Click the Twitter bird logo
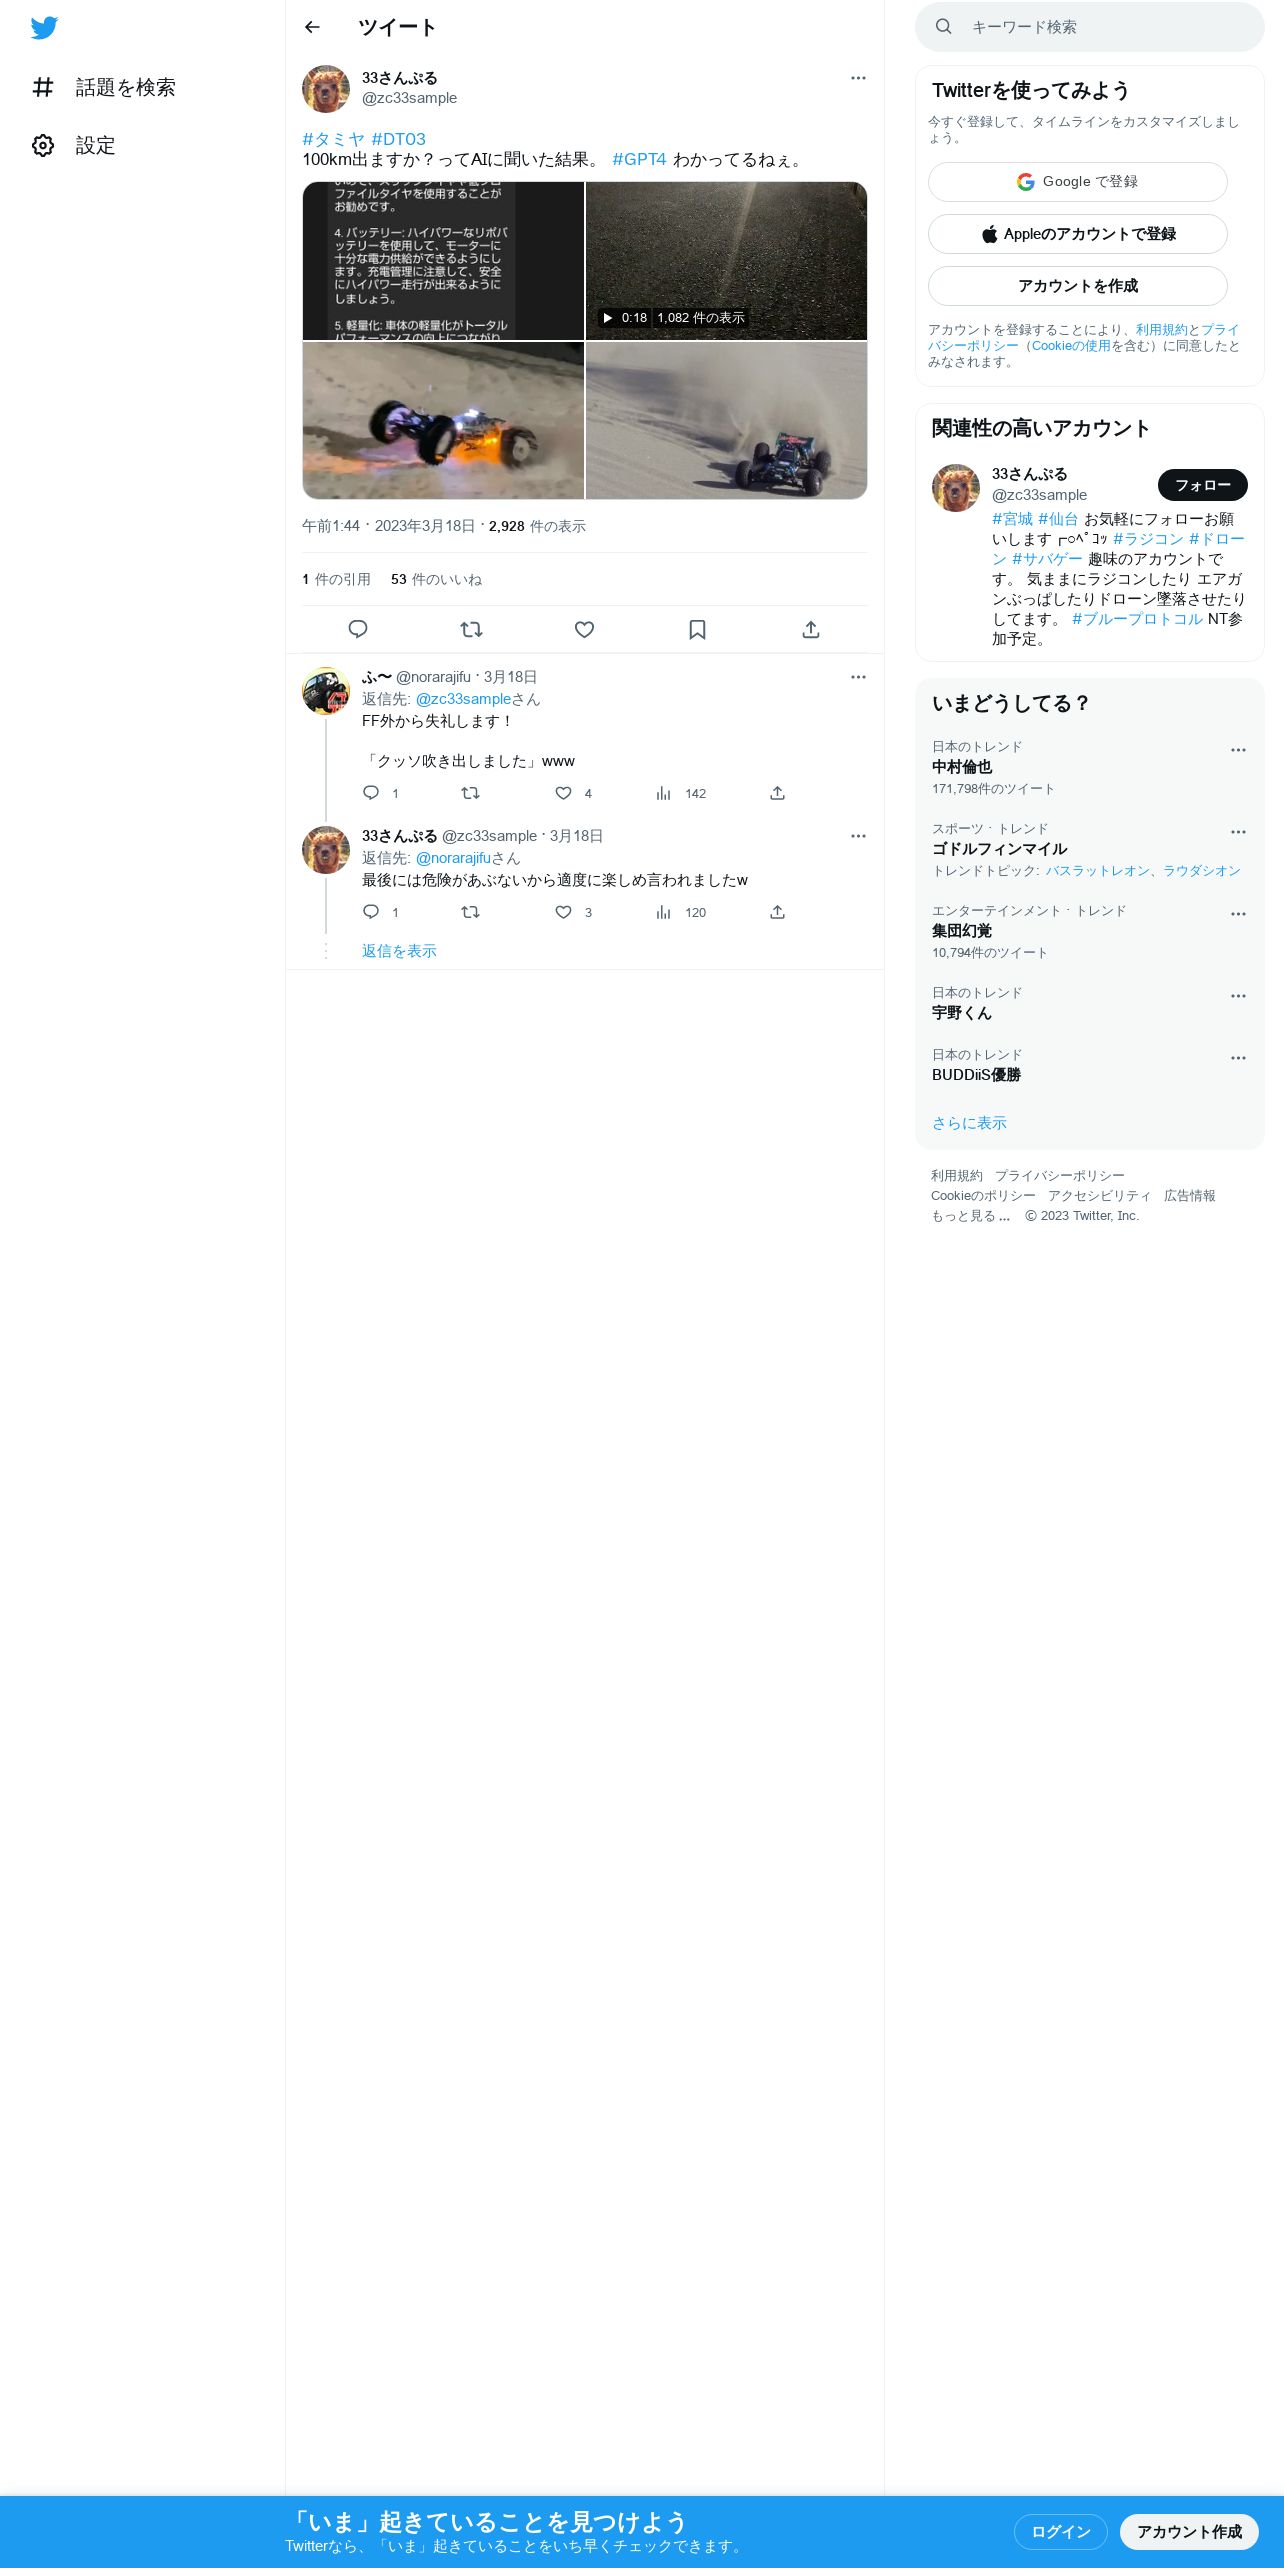This screenshot has width=1284, height=2568. click(x=44, y=28)
